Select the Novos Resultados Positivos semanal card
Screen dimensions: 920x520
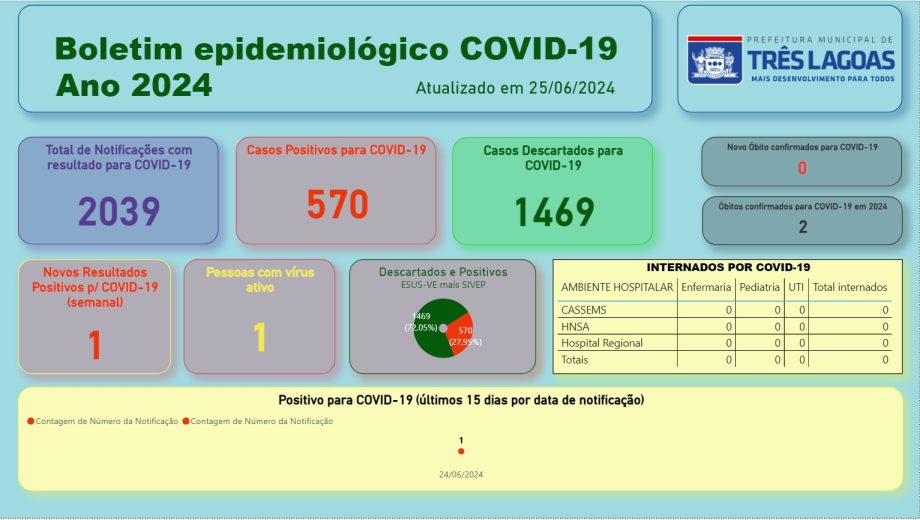click(x=94, y=317)
